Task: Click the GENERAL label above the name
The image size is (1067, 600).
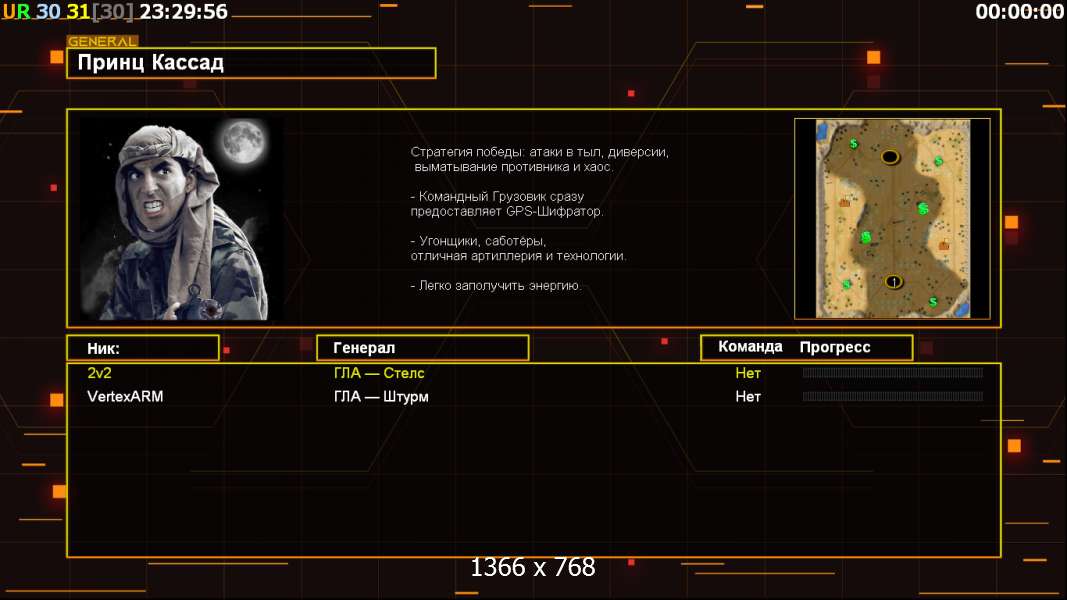Action: [x=102, y=41]
